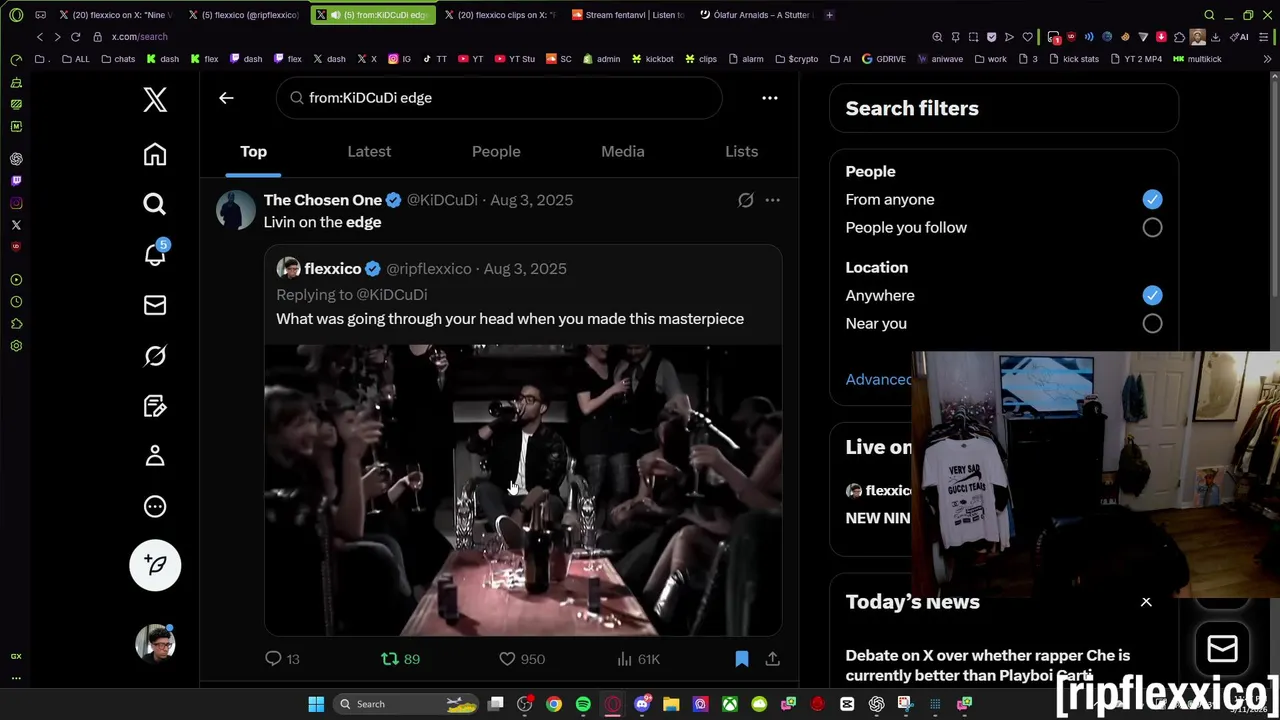Select the Anywhere location filter

point(1152,295)
